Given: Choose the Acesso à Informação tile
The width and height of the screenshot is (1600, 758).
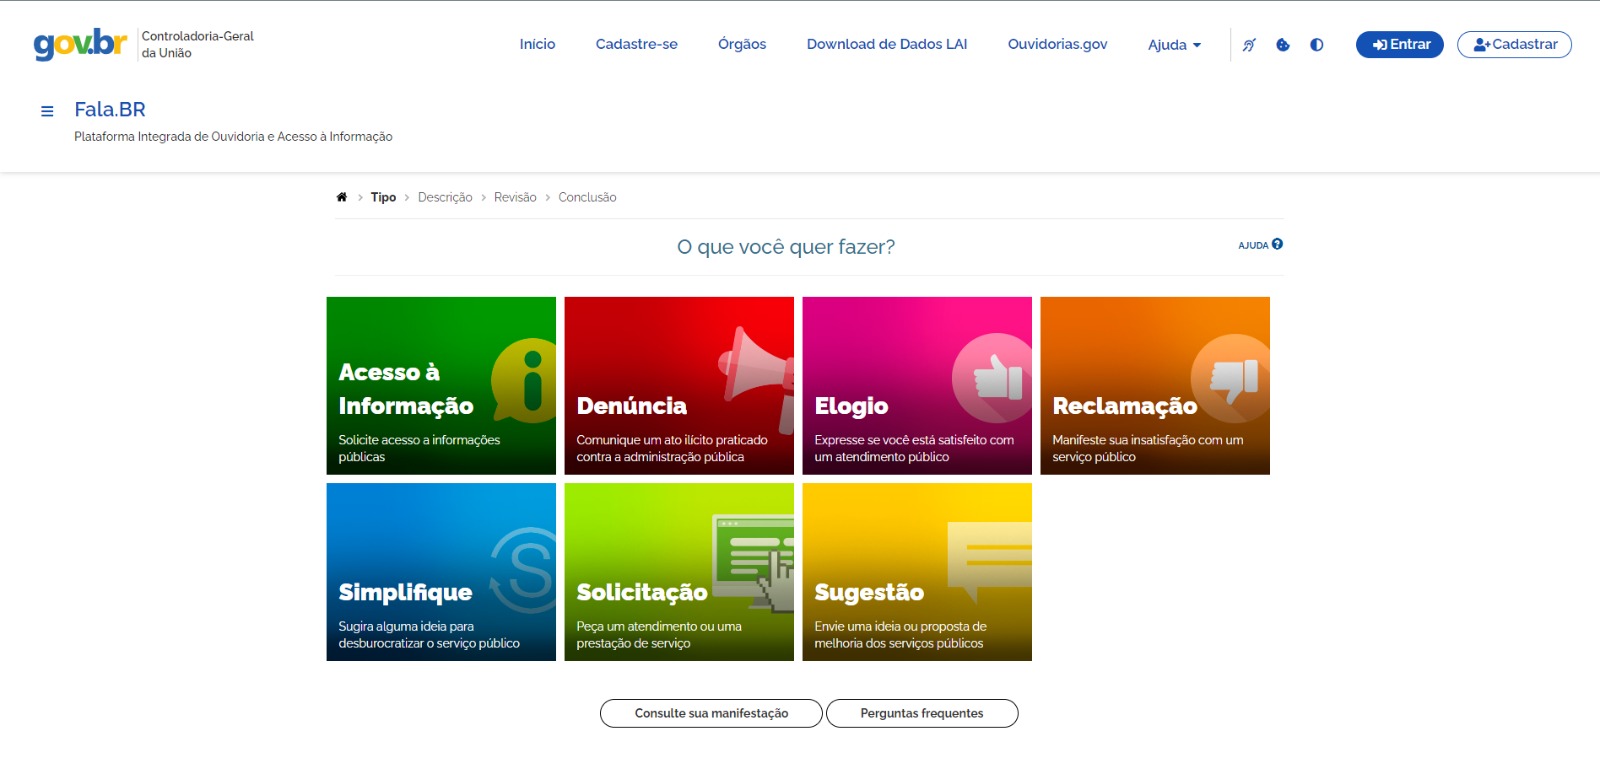Looking at the screenshot, I should click(x=441, y=386).
